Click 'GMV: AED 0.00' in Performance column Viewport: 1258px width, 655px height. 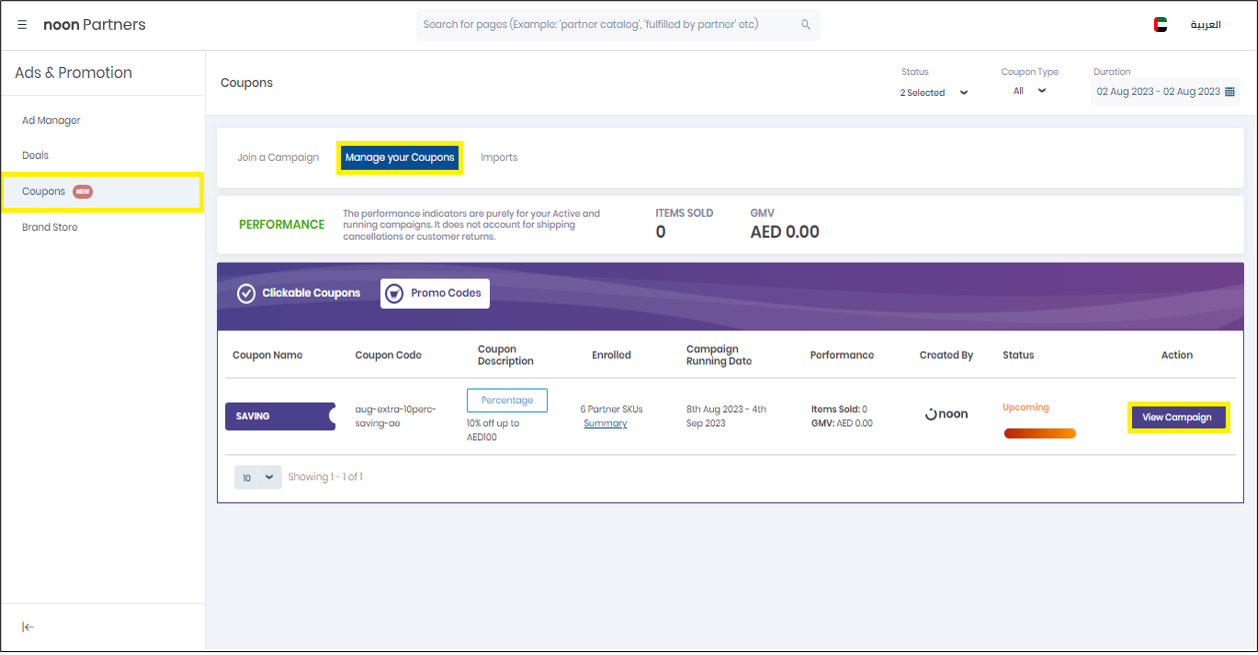point(842,423)
